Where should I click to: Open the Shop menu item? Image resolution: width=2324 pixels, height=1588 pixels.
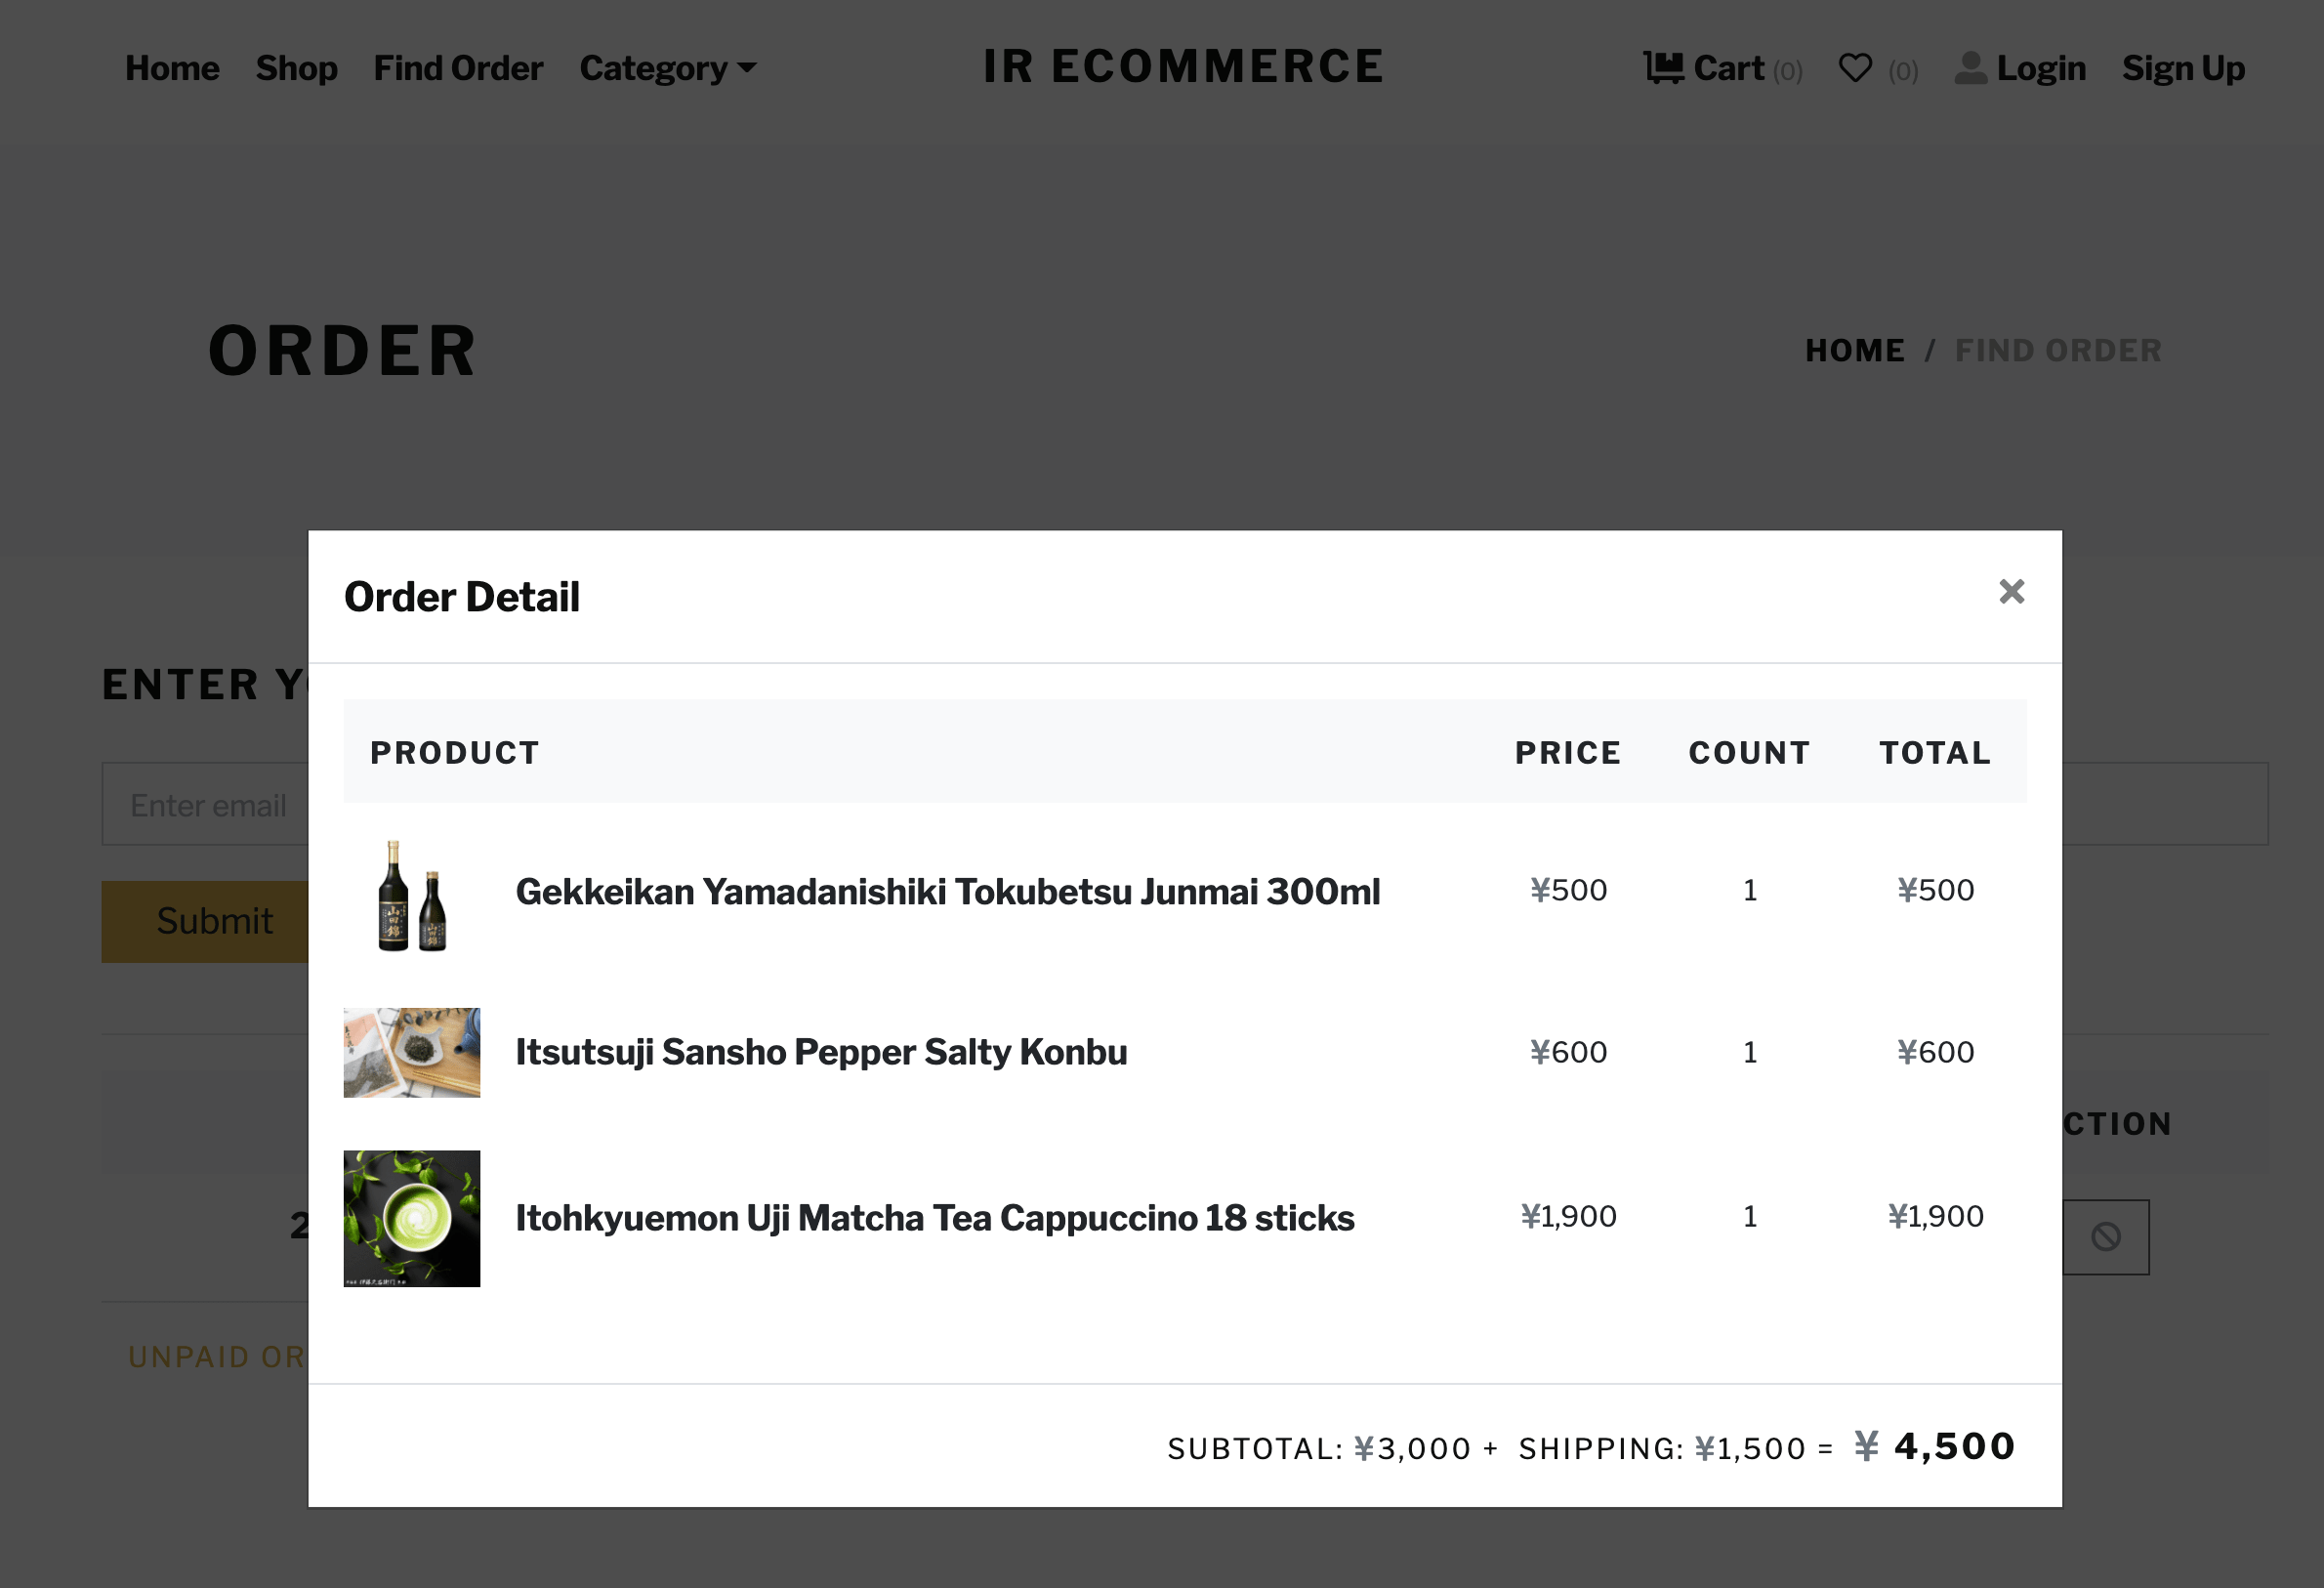296,68
